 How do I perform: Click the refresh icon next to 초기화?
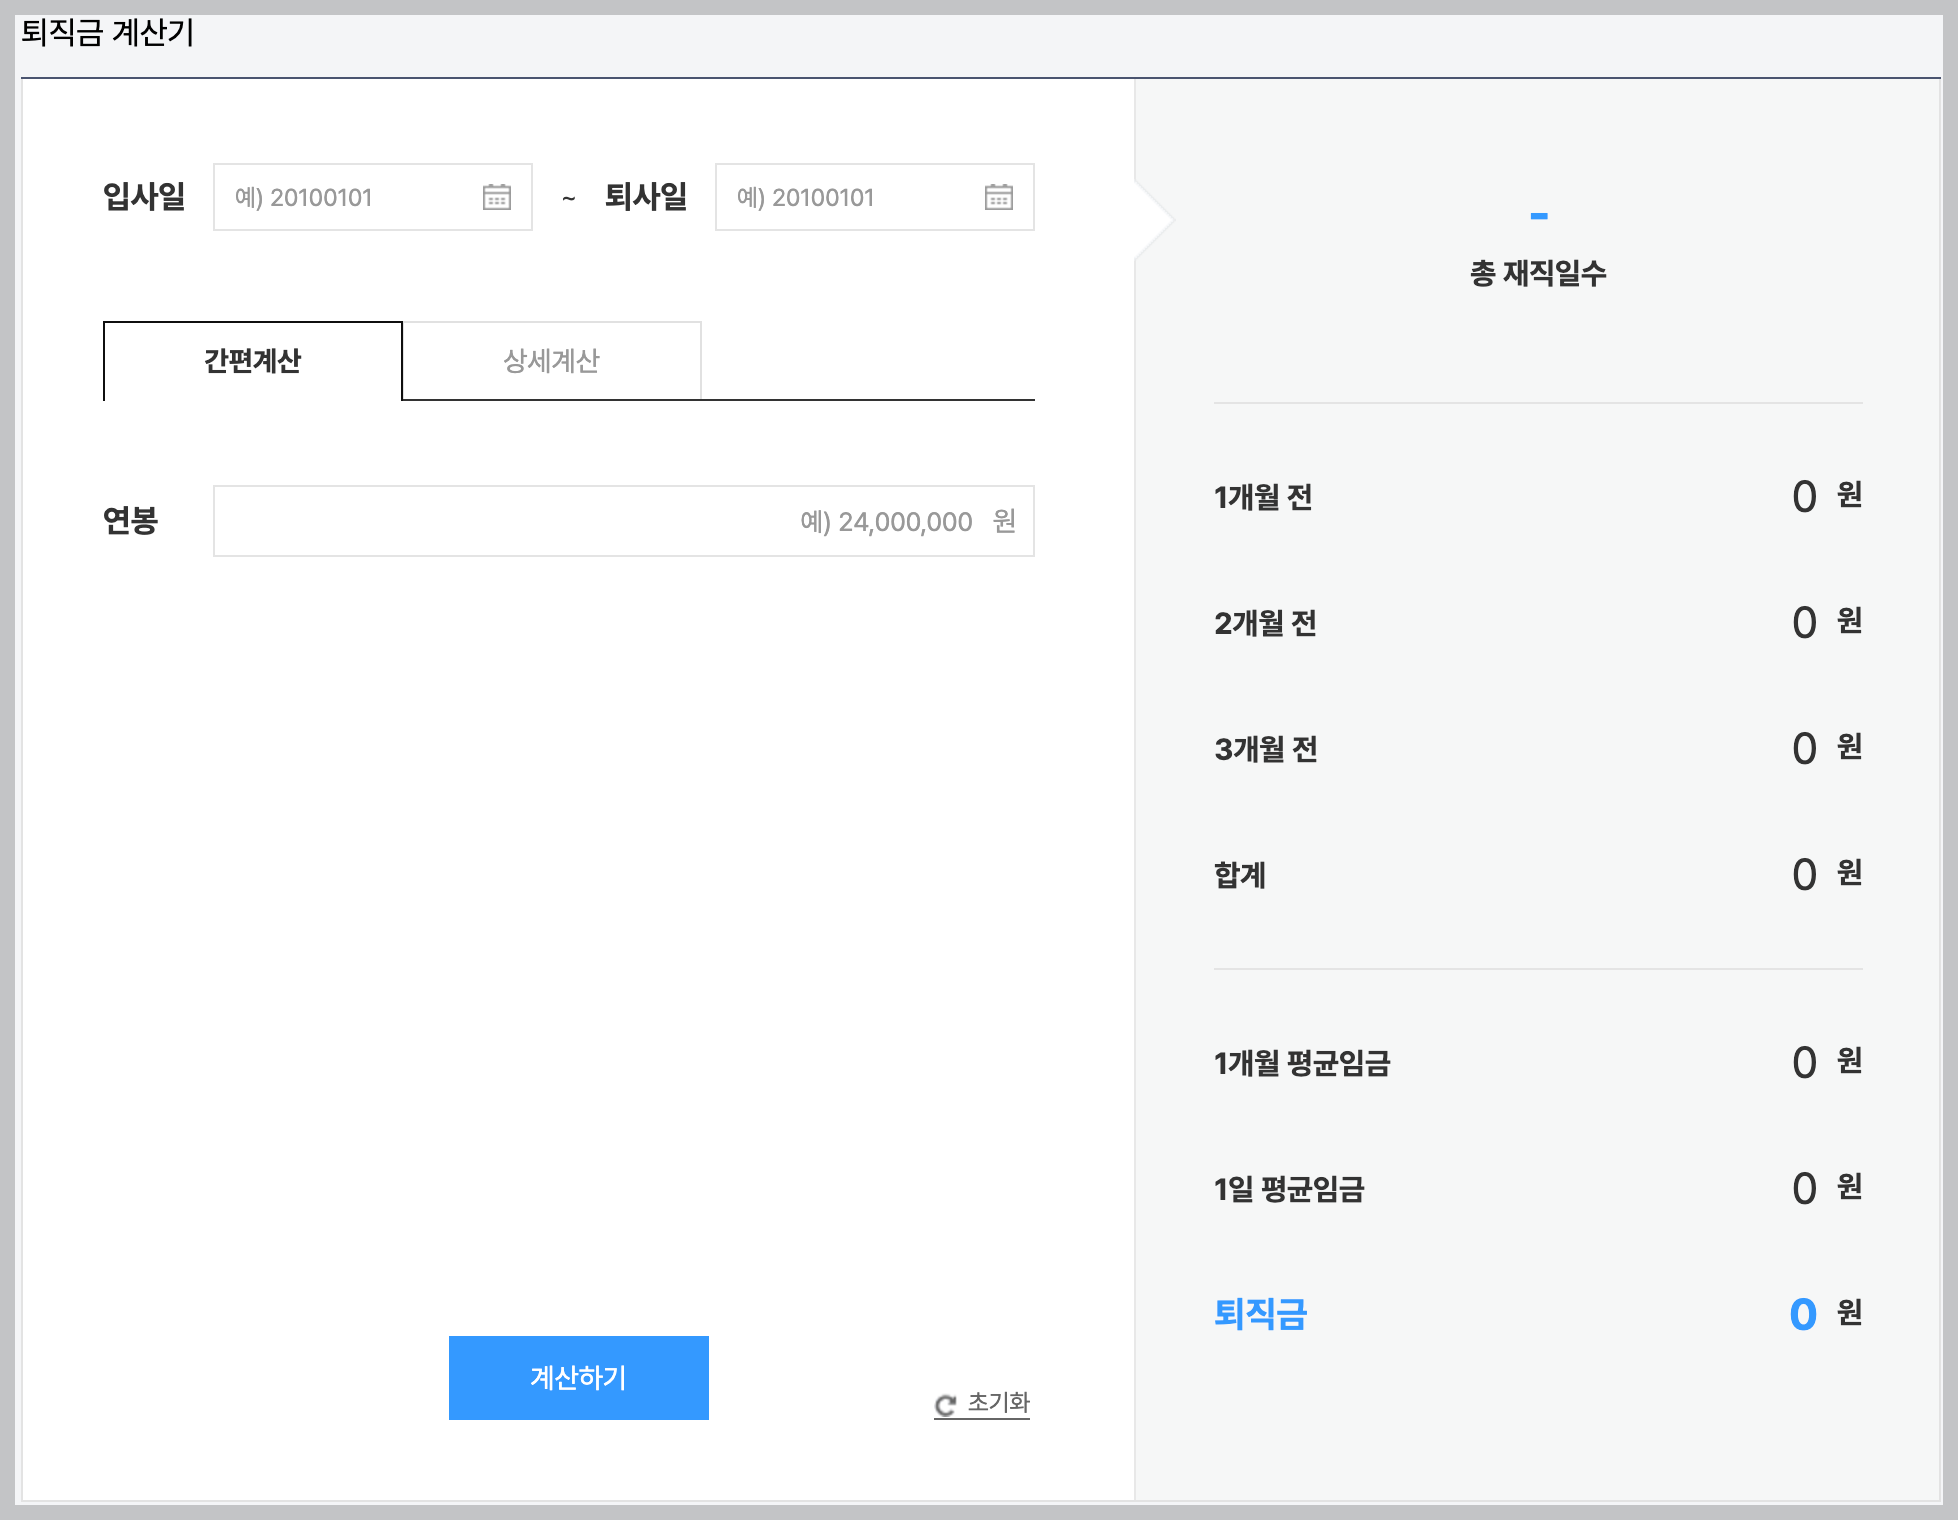(x=944, y=1403)
